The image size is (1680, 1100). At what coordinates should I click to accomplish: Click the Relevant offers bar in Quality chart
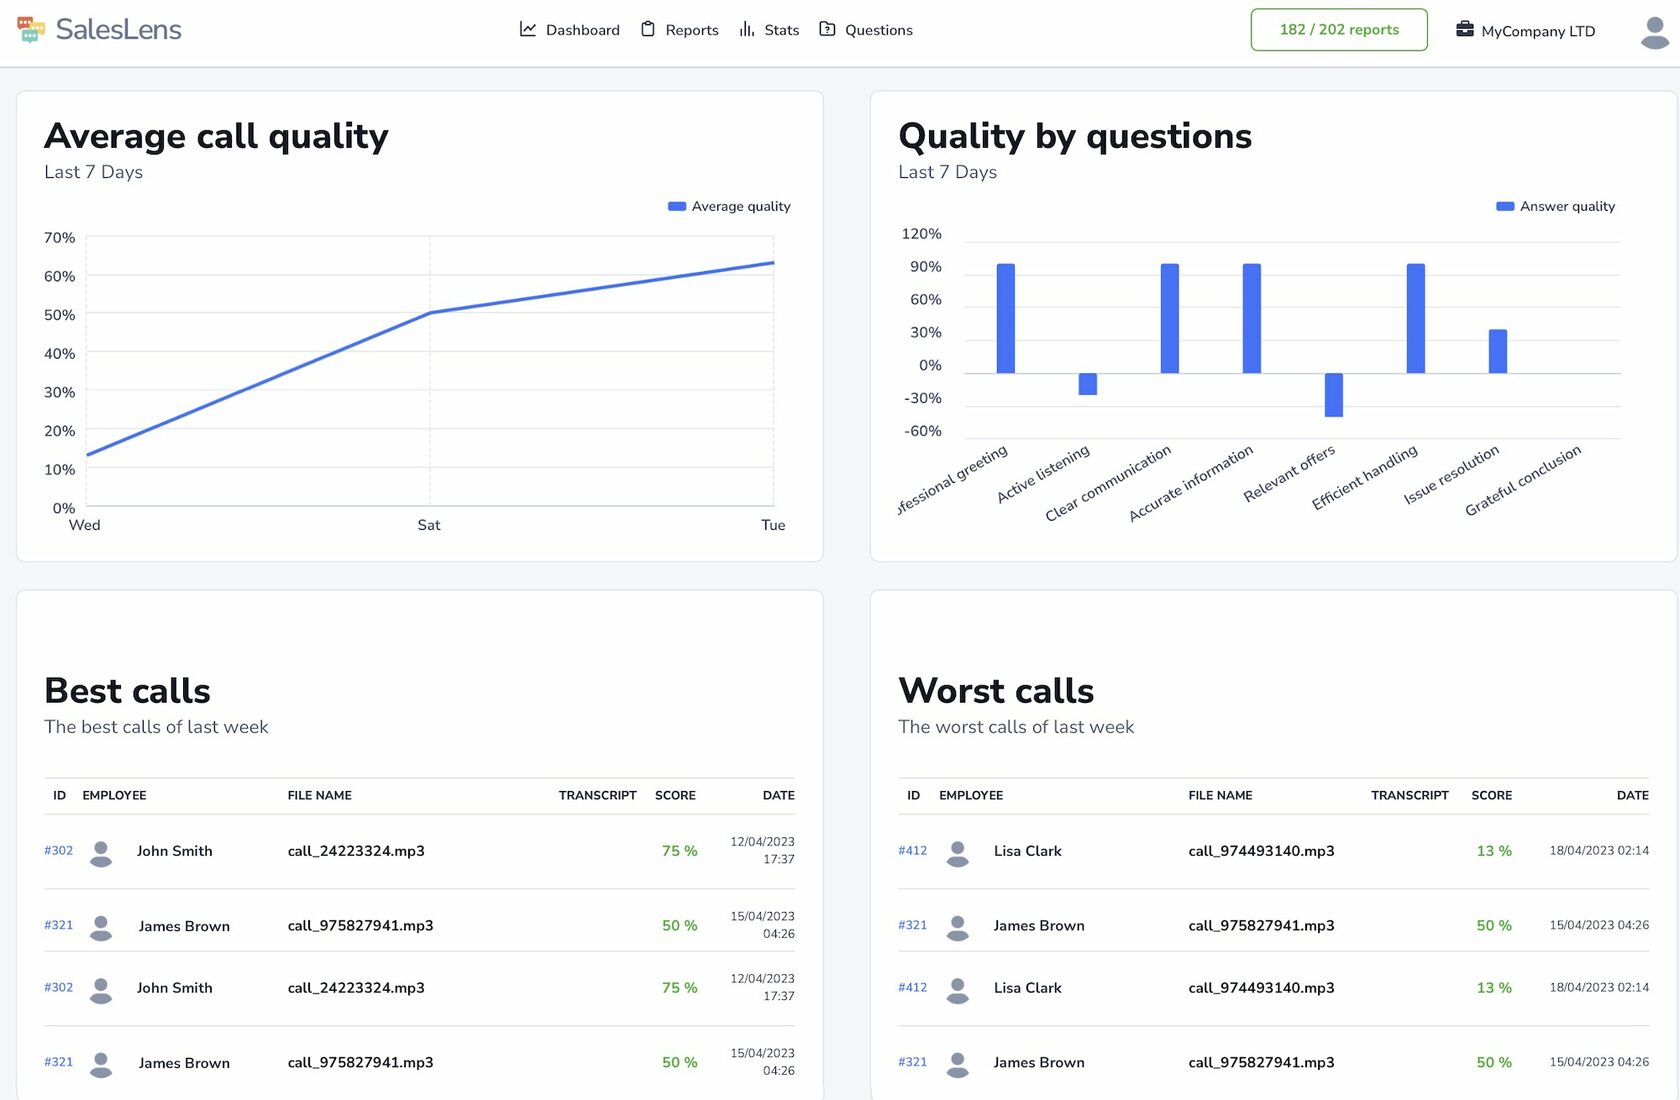(1333, 395)
